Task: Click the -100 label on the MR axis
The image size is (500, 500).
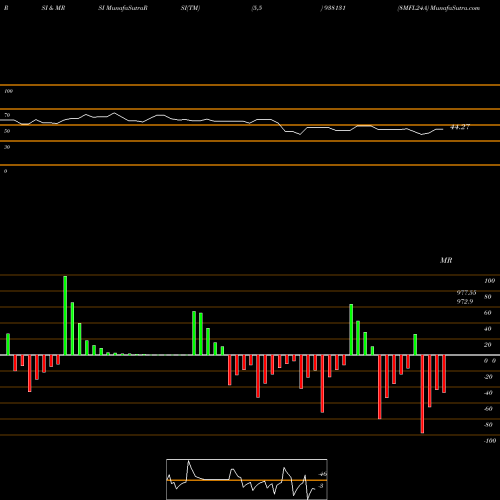Action: click(x=490, y=441)
